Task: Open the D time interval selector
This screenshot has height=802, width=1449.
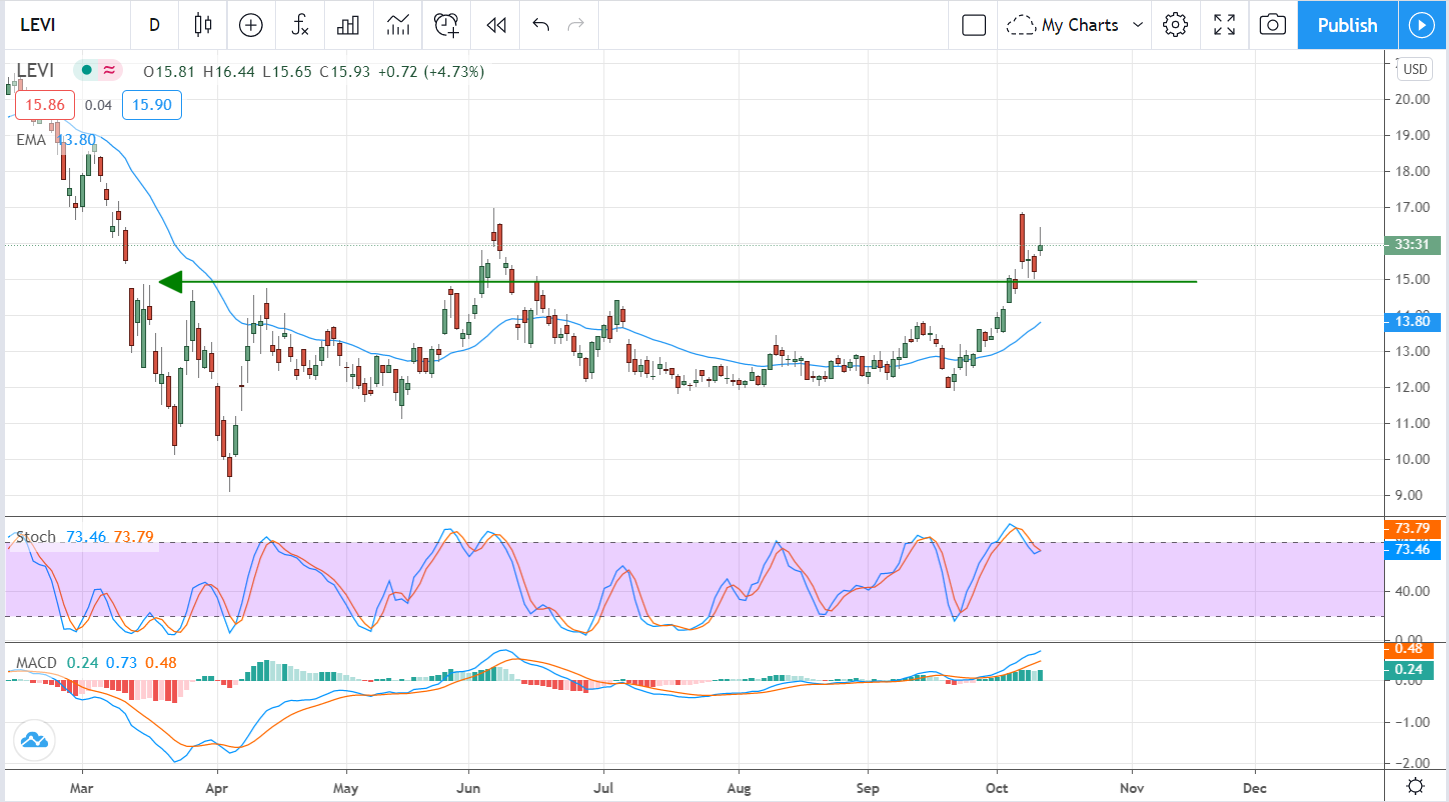Action: [x=154, y=25]
